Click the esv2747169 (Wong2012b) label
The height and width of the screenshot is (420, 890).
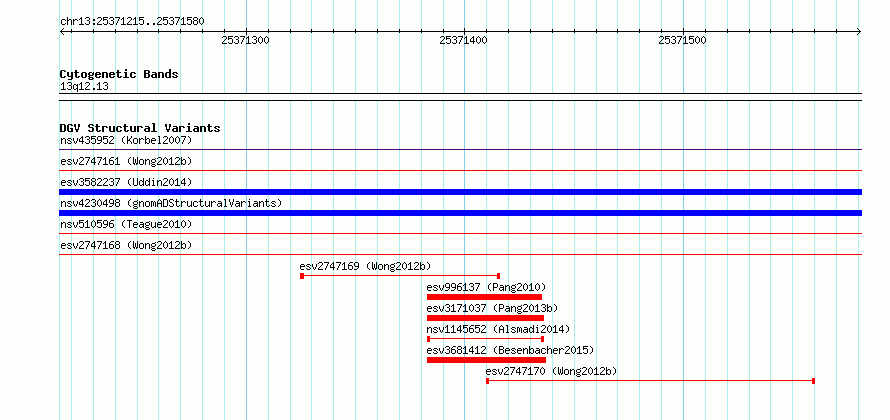[x=365, y=266]
